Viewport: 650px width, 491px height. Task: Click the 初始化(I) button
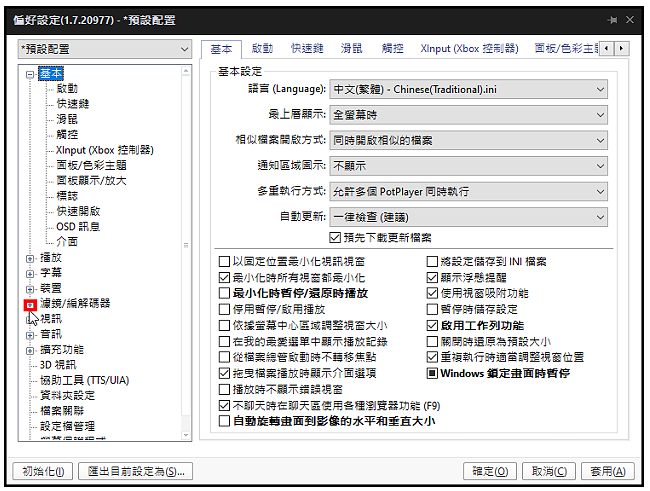[43, 472]
